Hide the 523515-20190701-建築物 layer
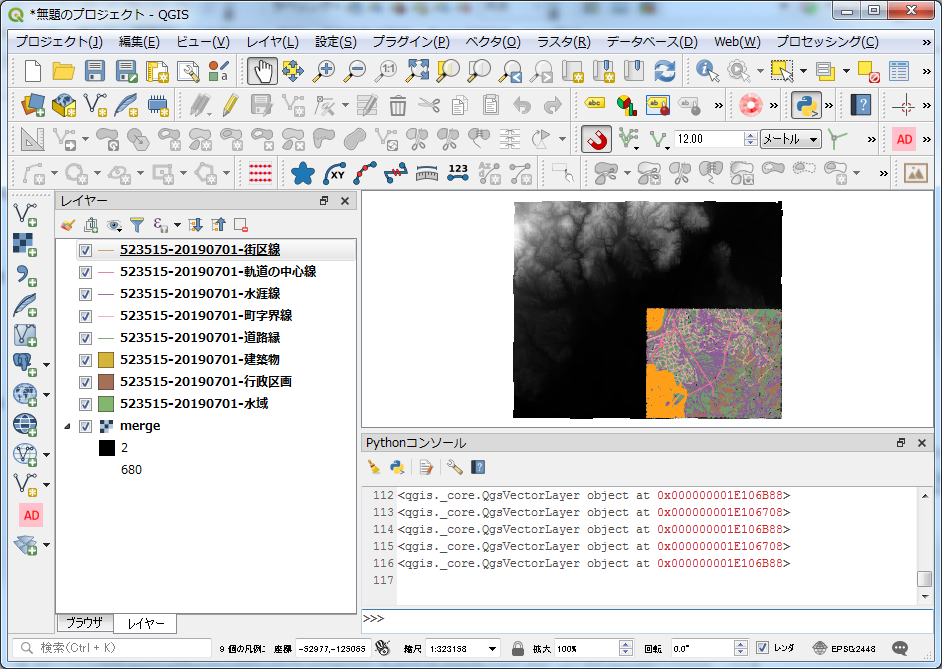This screenshot has width=942, height=669. point(85,358)
